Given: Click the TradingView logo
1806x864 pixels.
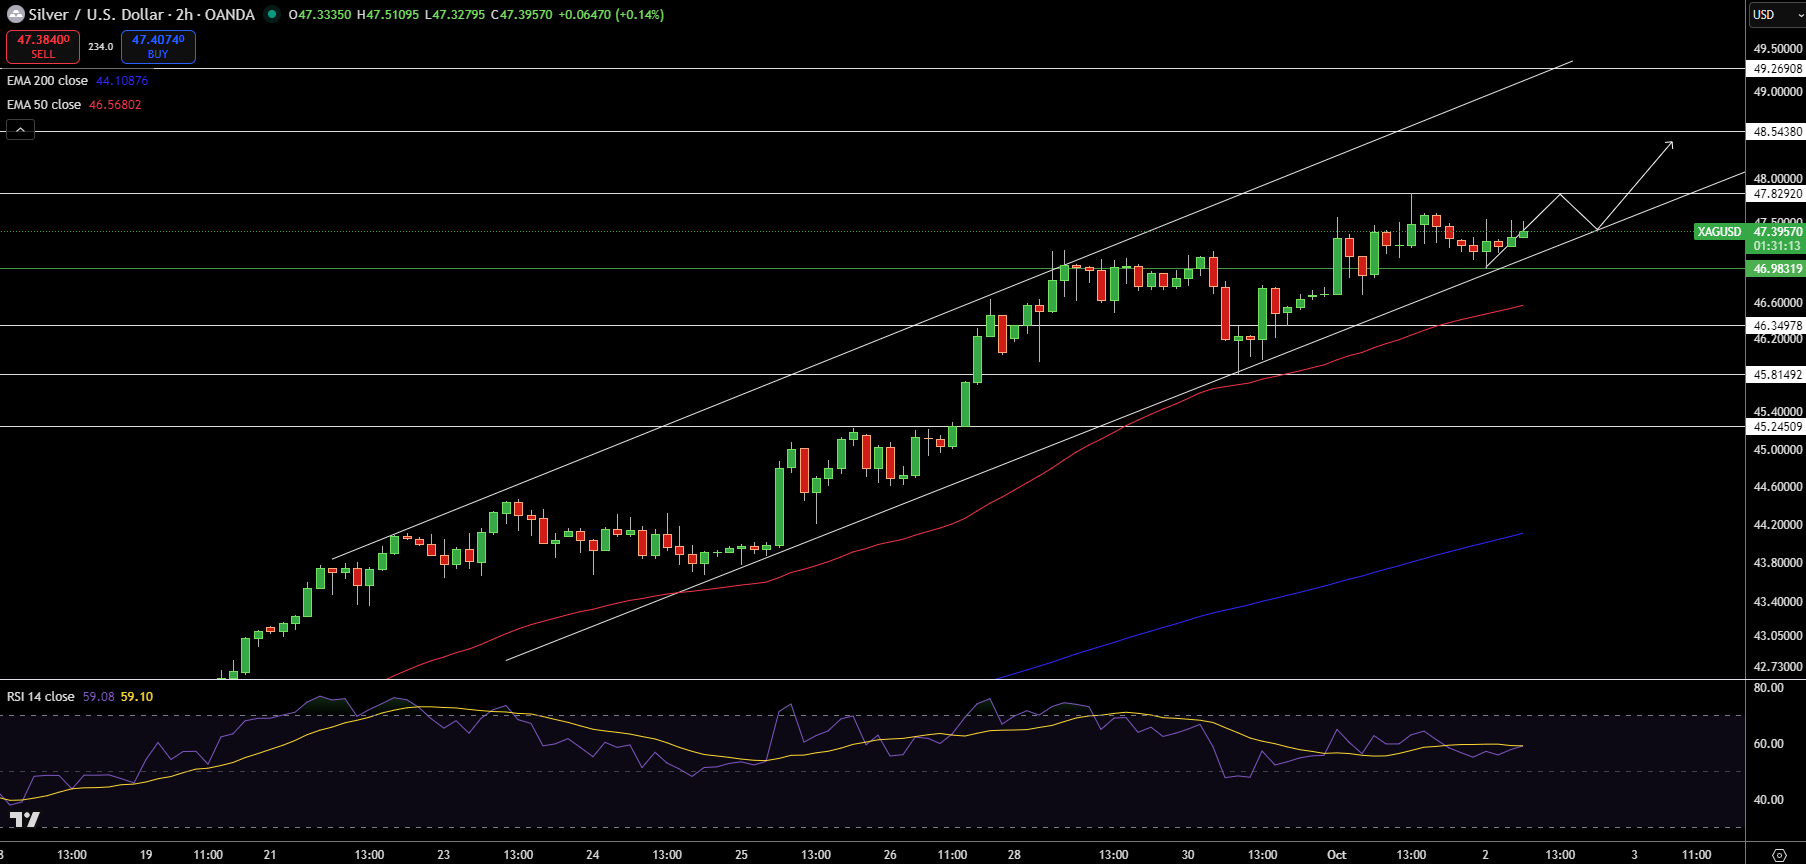Looking at the screenshot, I should click(x=24, y=820).
